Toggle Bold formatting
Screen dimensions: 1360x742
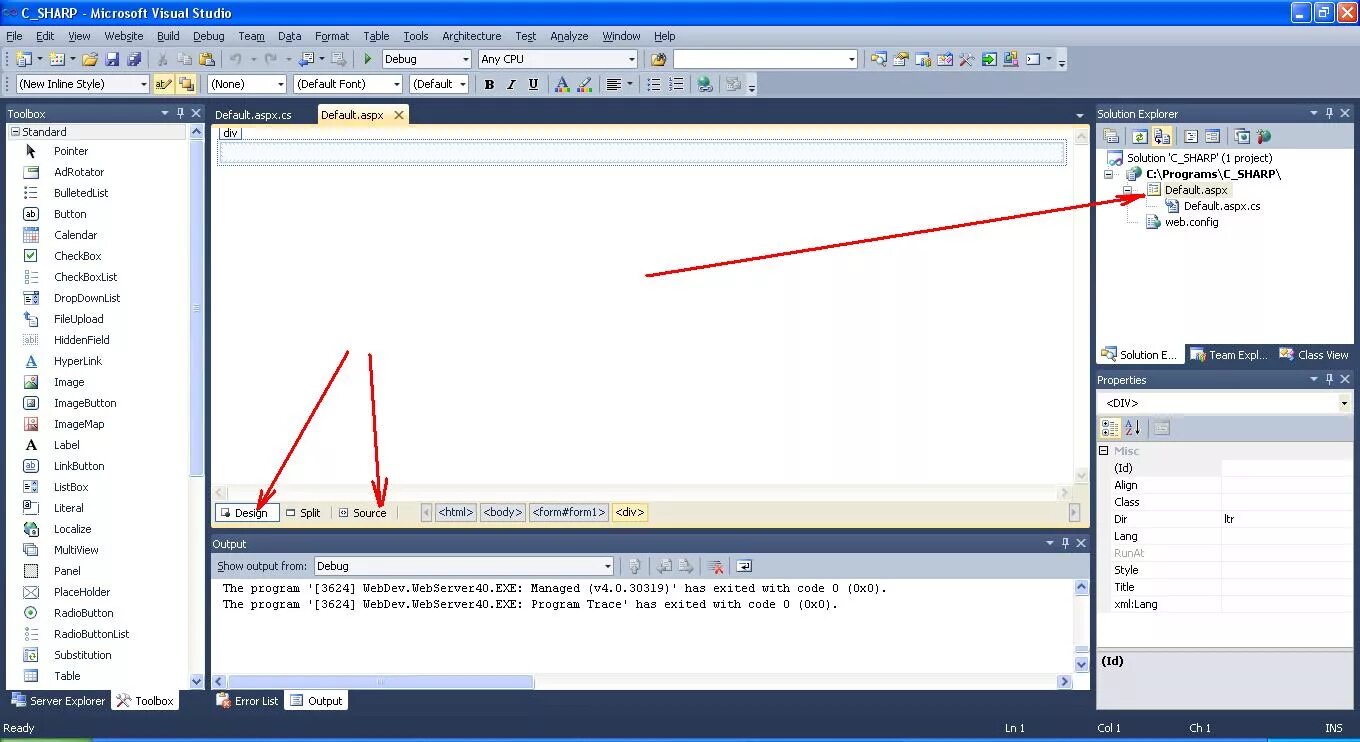point(489,84)
